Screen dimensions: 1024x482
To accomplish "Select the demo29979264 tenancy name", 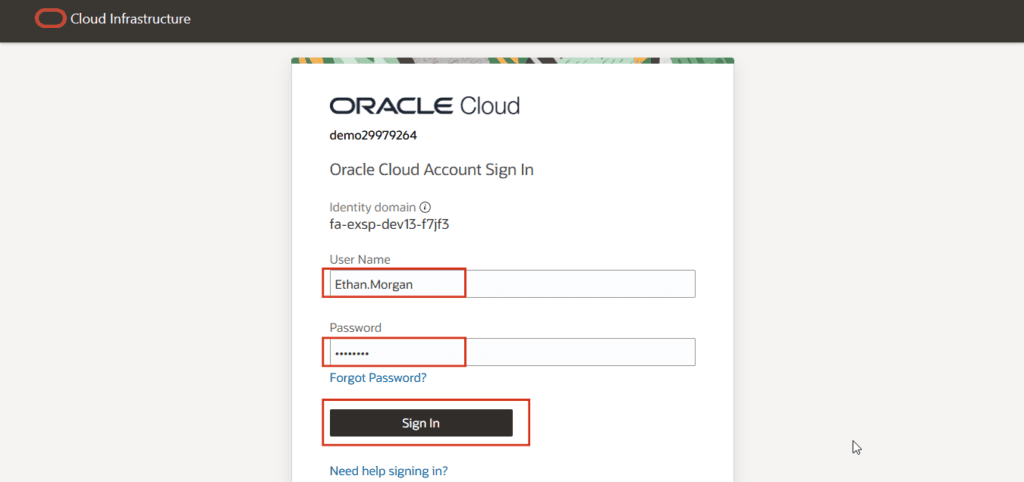I will 374,136.
